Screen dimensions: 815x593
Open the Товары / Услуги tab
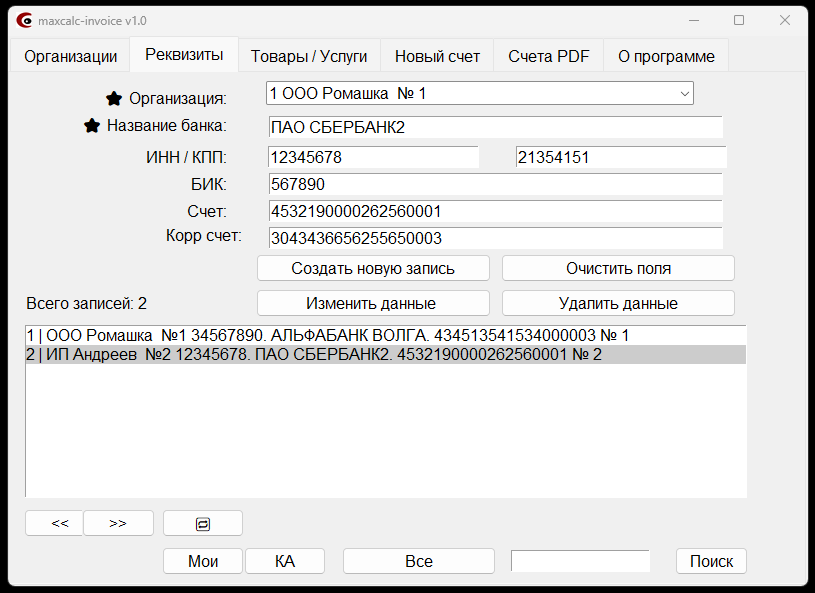[x=309, y=56]
